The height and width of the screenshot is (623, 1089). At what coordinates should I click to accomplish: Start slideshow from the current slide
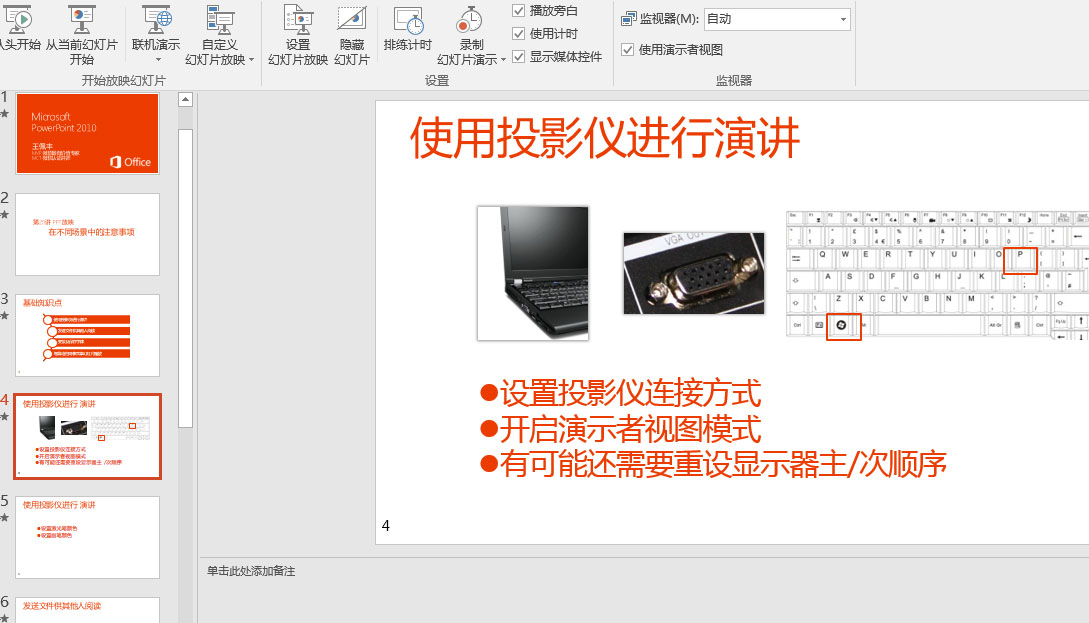pos(81,35)
